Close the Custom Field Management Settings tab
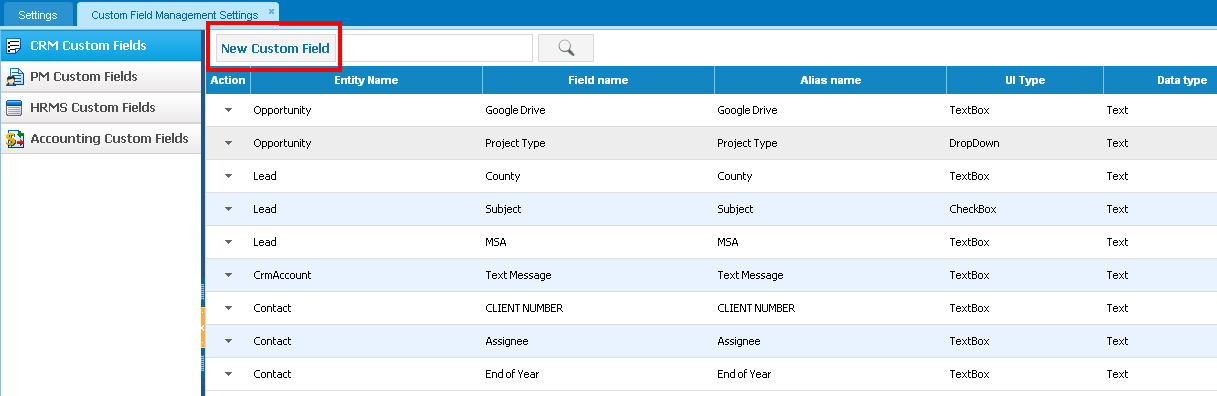Screen dimensions: 1217x396 point(272,11)
